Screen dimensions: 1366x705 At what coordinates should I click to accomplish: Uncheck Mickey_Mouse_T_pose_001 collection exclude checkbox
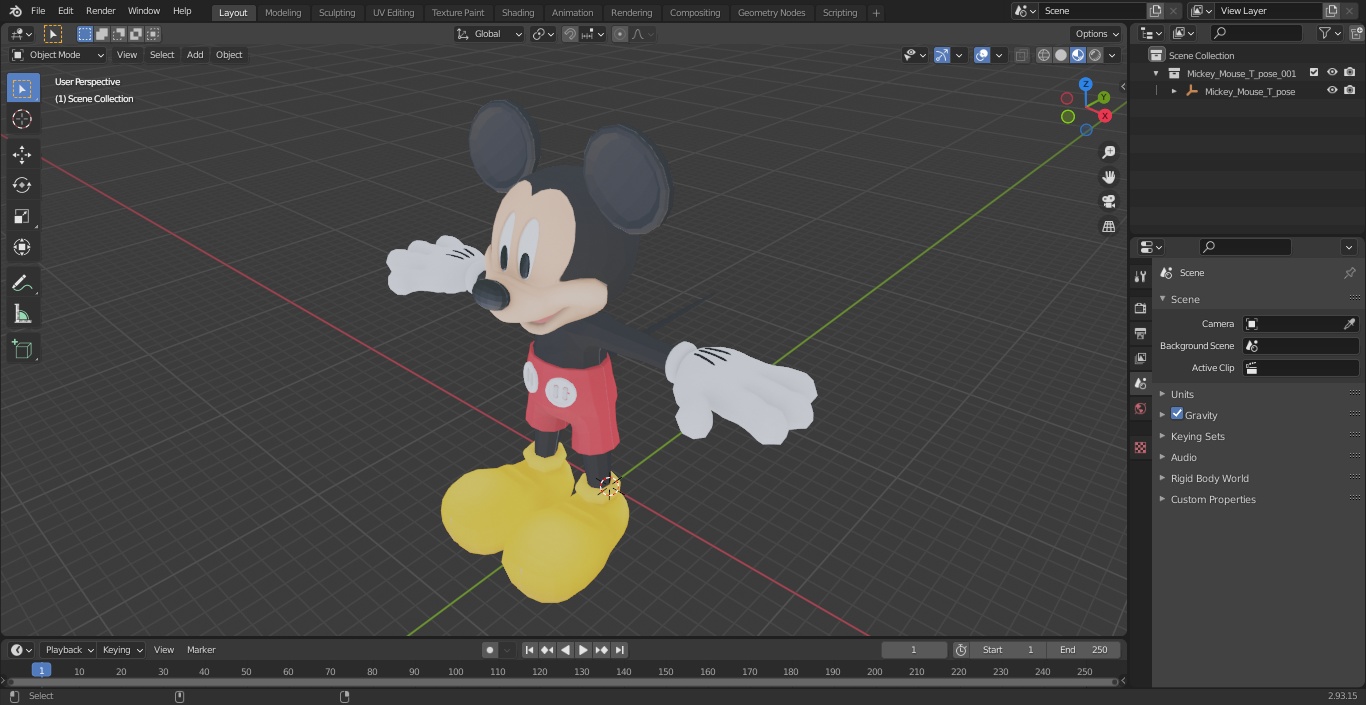click(x=1314, y=73)
